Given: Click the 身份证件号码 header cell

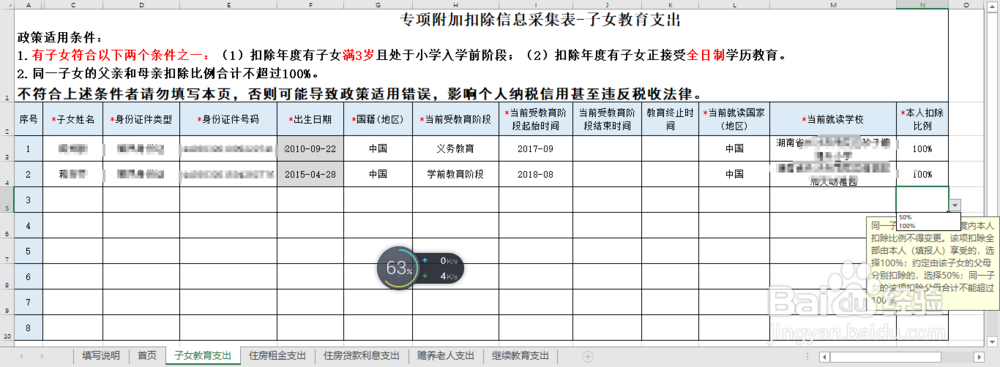Looking at the screenshot, I should coord(228,119).
